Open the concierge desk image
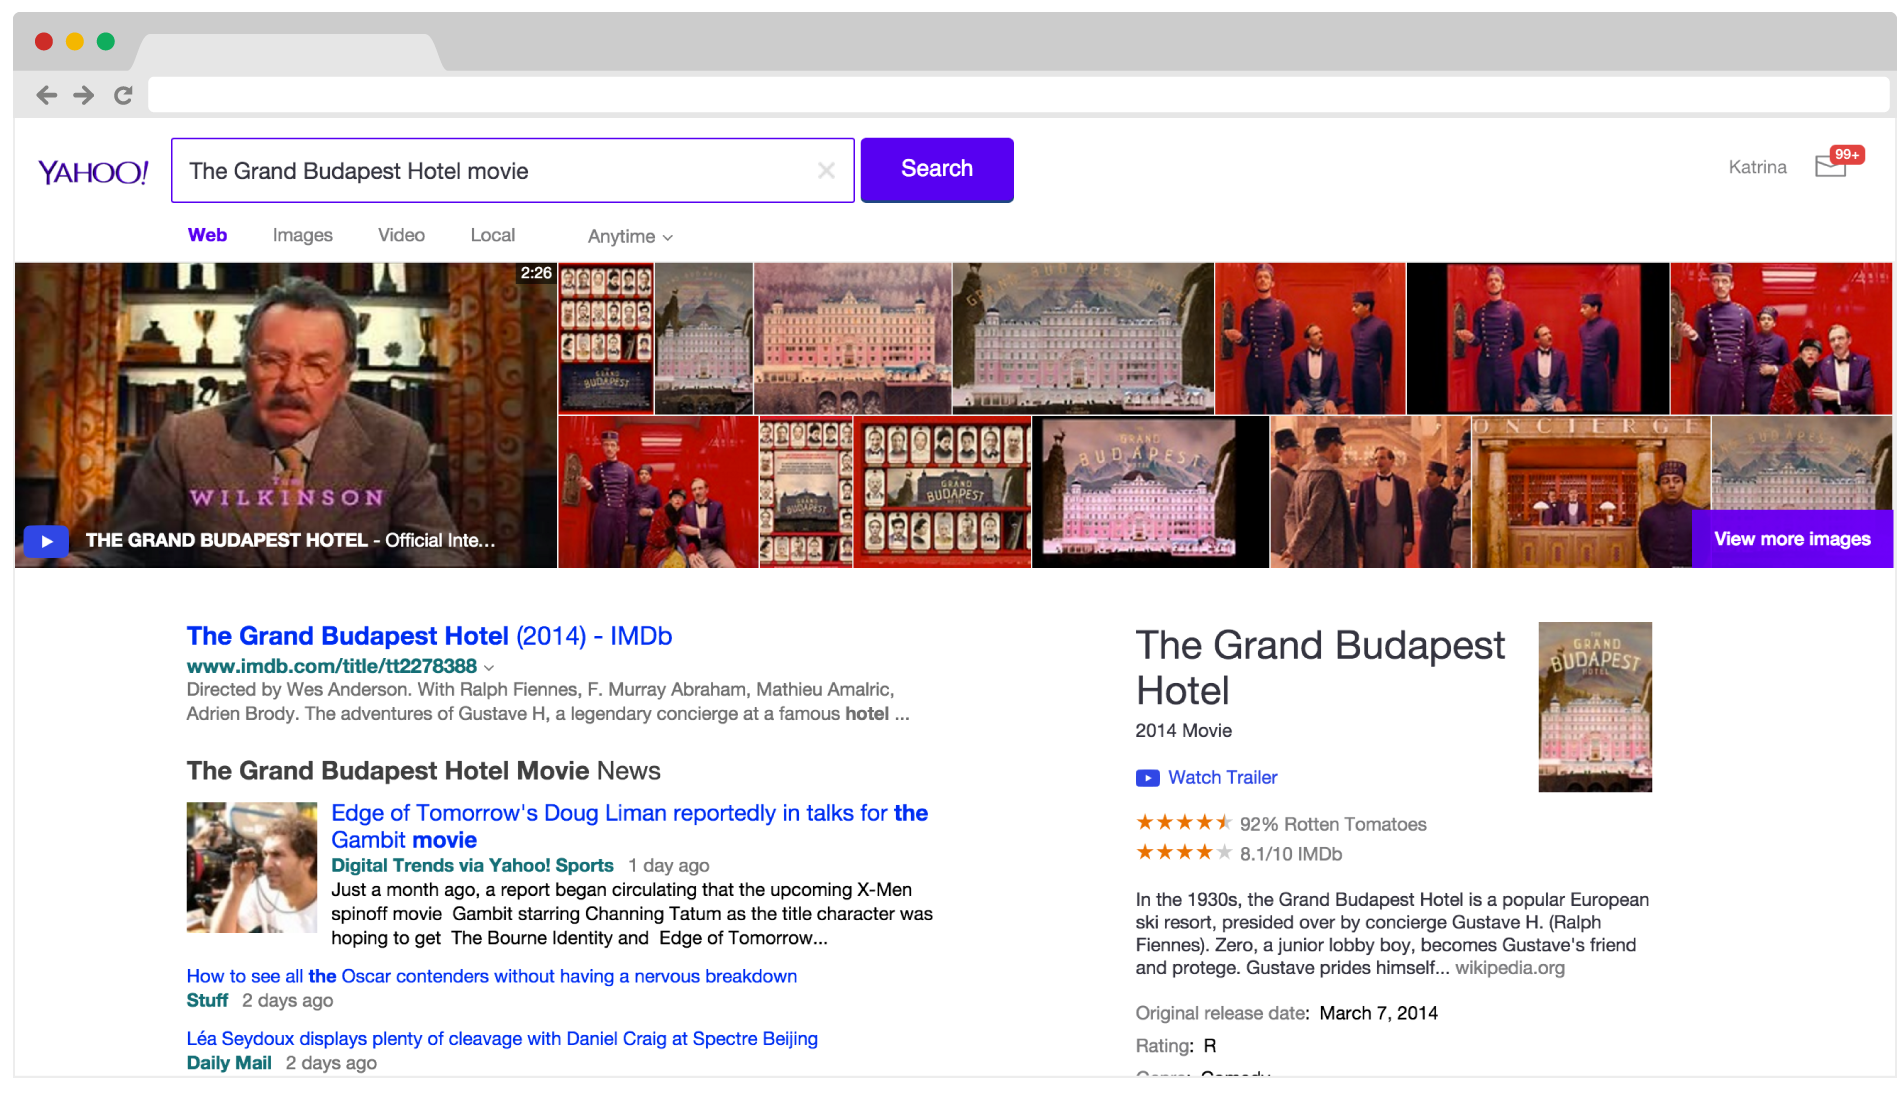Image resolution: width=1904 pixels, height=1100 pixels. tap(1591, 492)
